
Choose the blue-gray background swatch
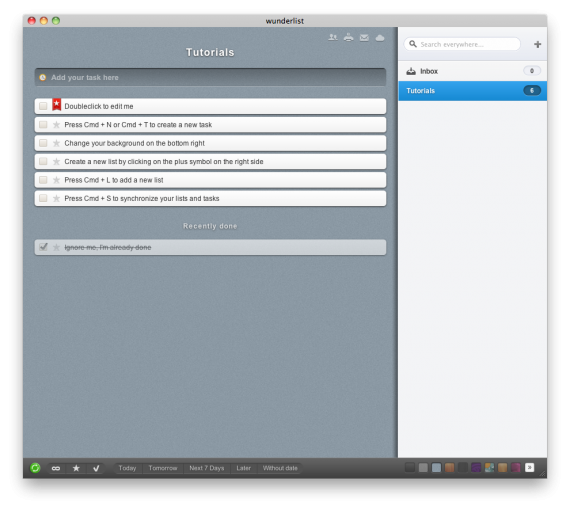[436, 467]
